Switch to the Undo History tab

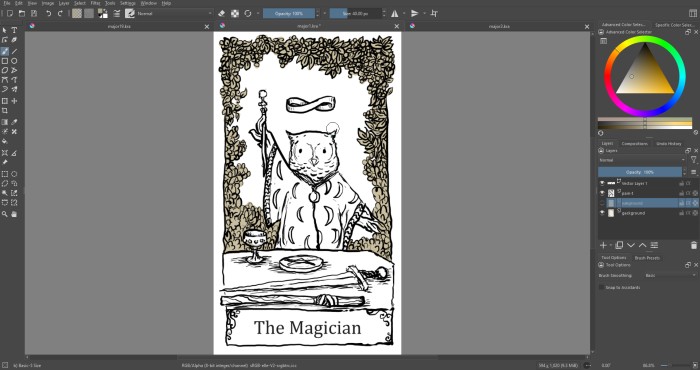[x=668, y=144]
